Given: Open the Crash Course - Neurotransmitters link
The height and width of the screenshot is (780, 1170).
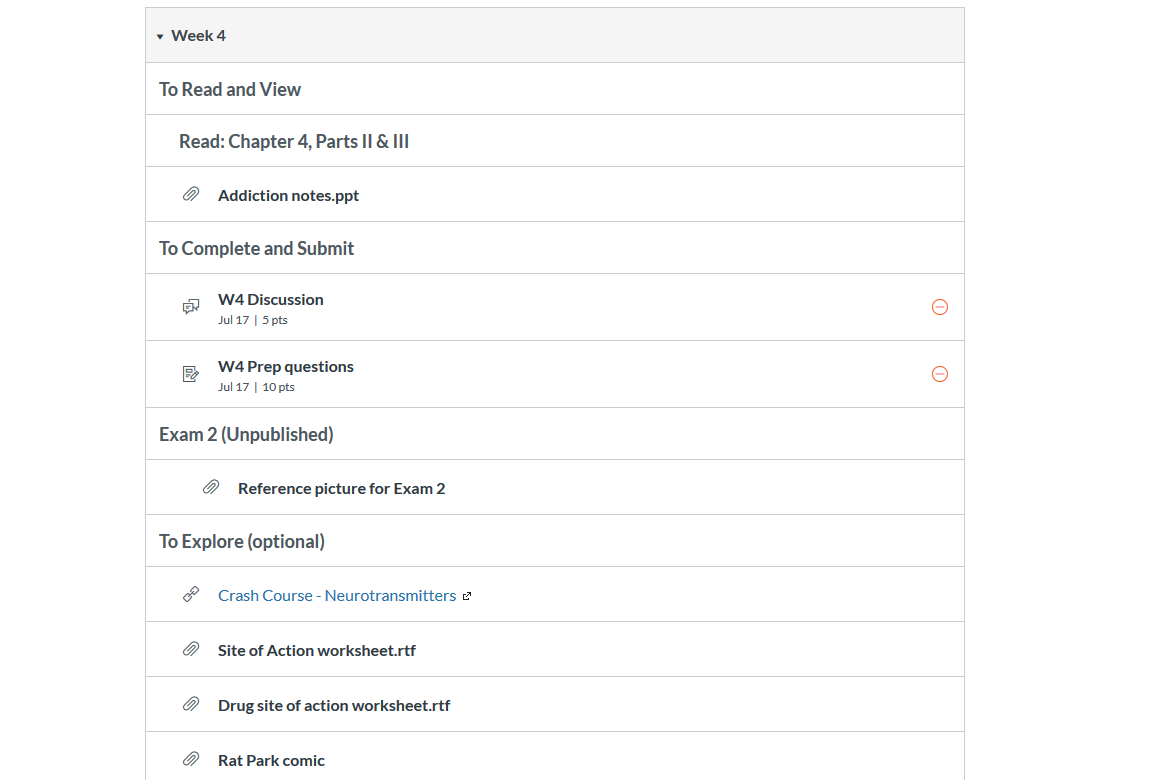Looking at the screenshot, I should pos(337,596).
